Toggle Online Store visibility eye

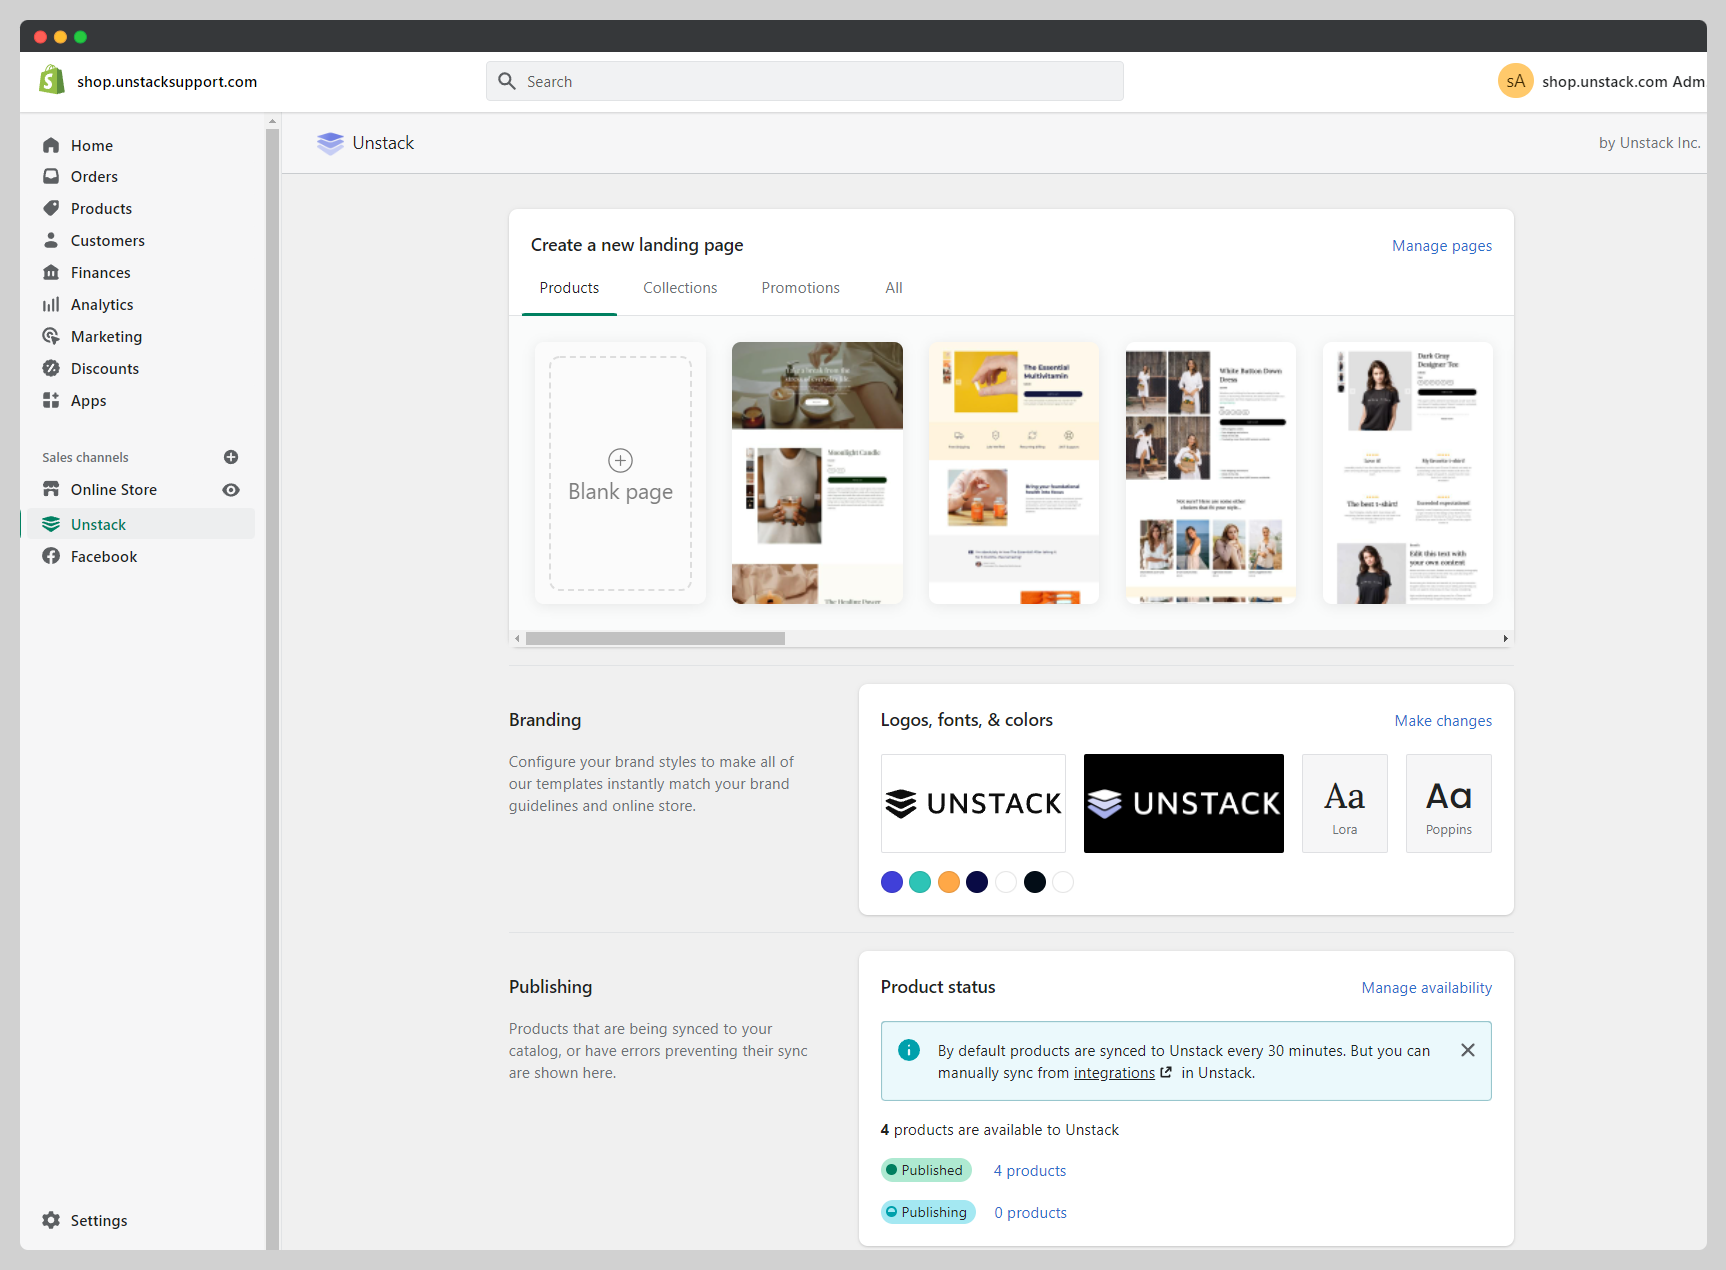pos(231,490)
